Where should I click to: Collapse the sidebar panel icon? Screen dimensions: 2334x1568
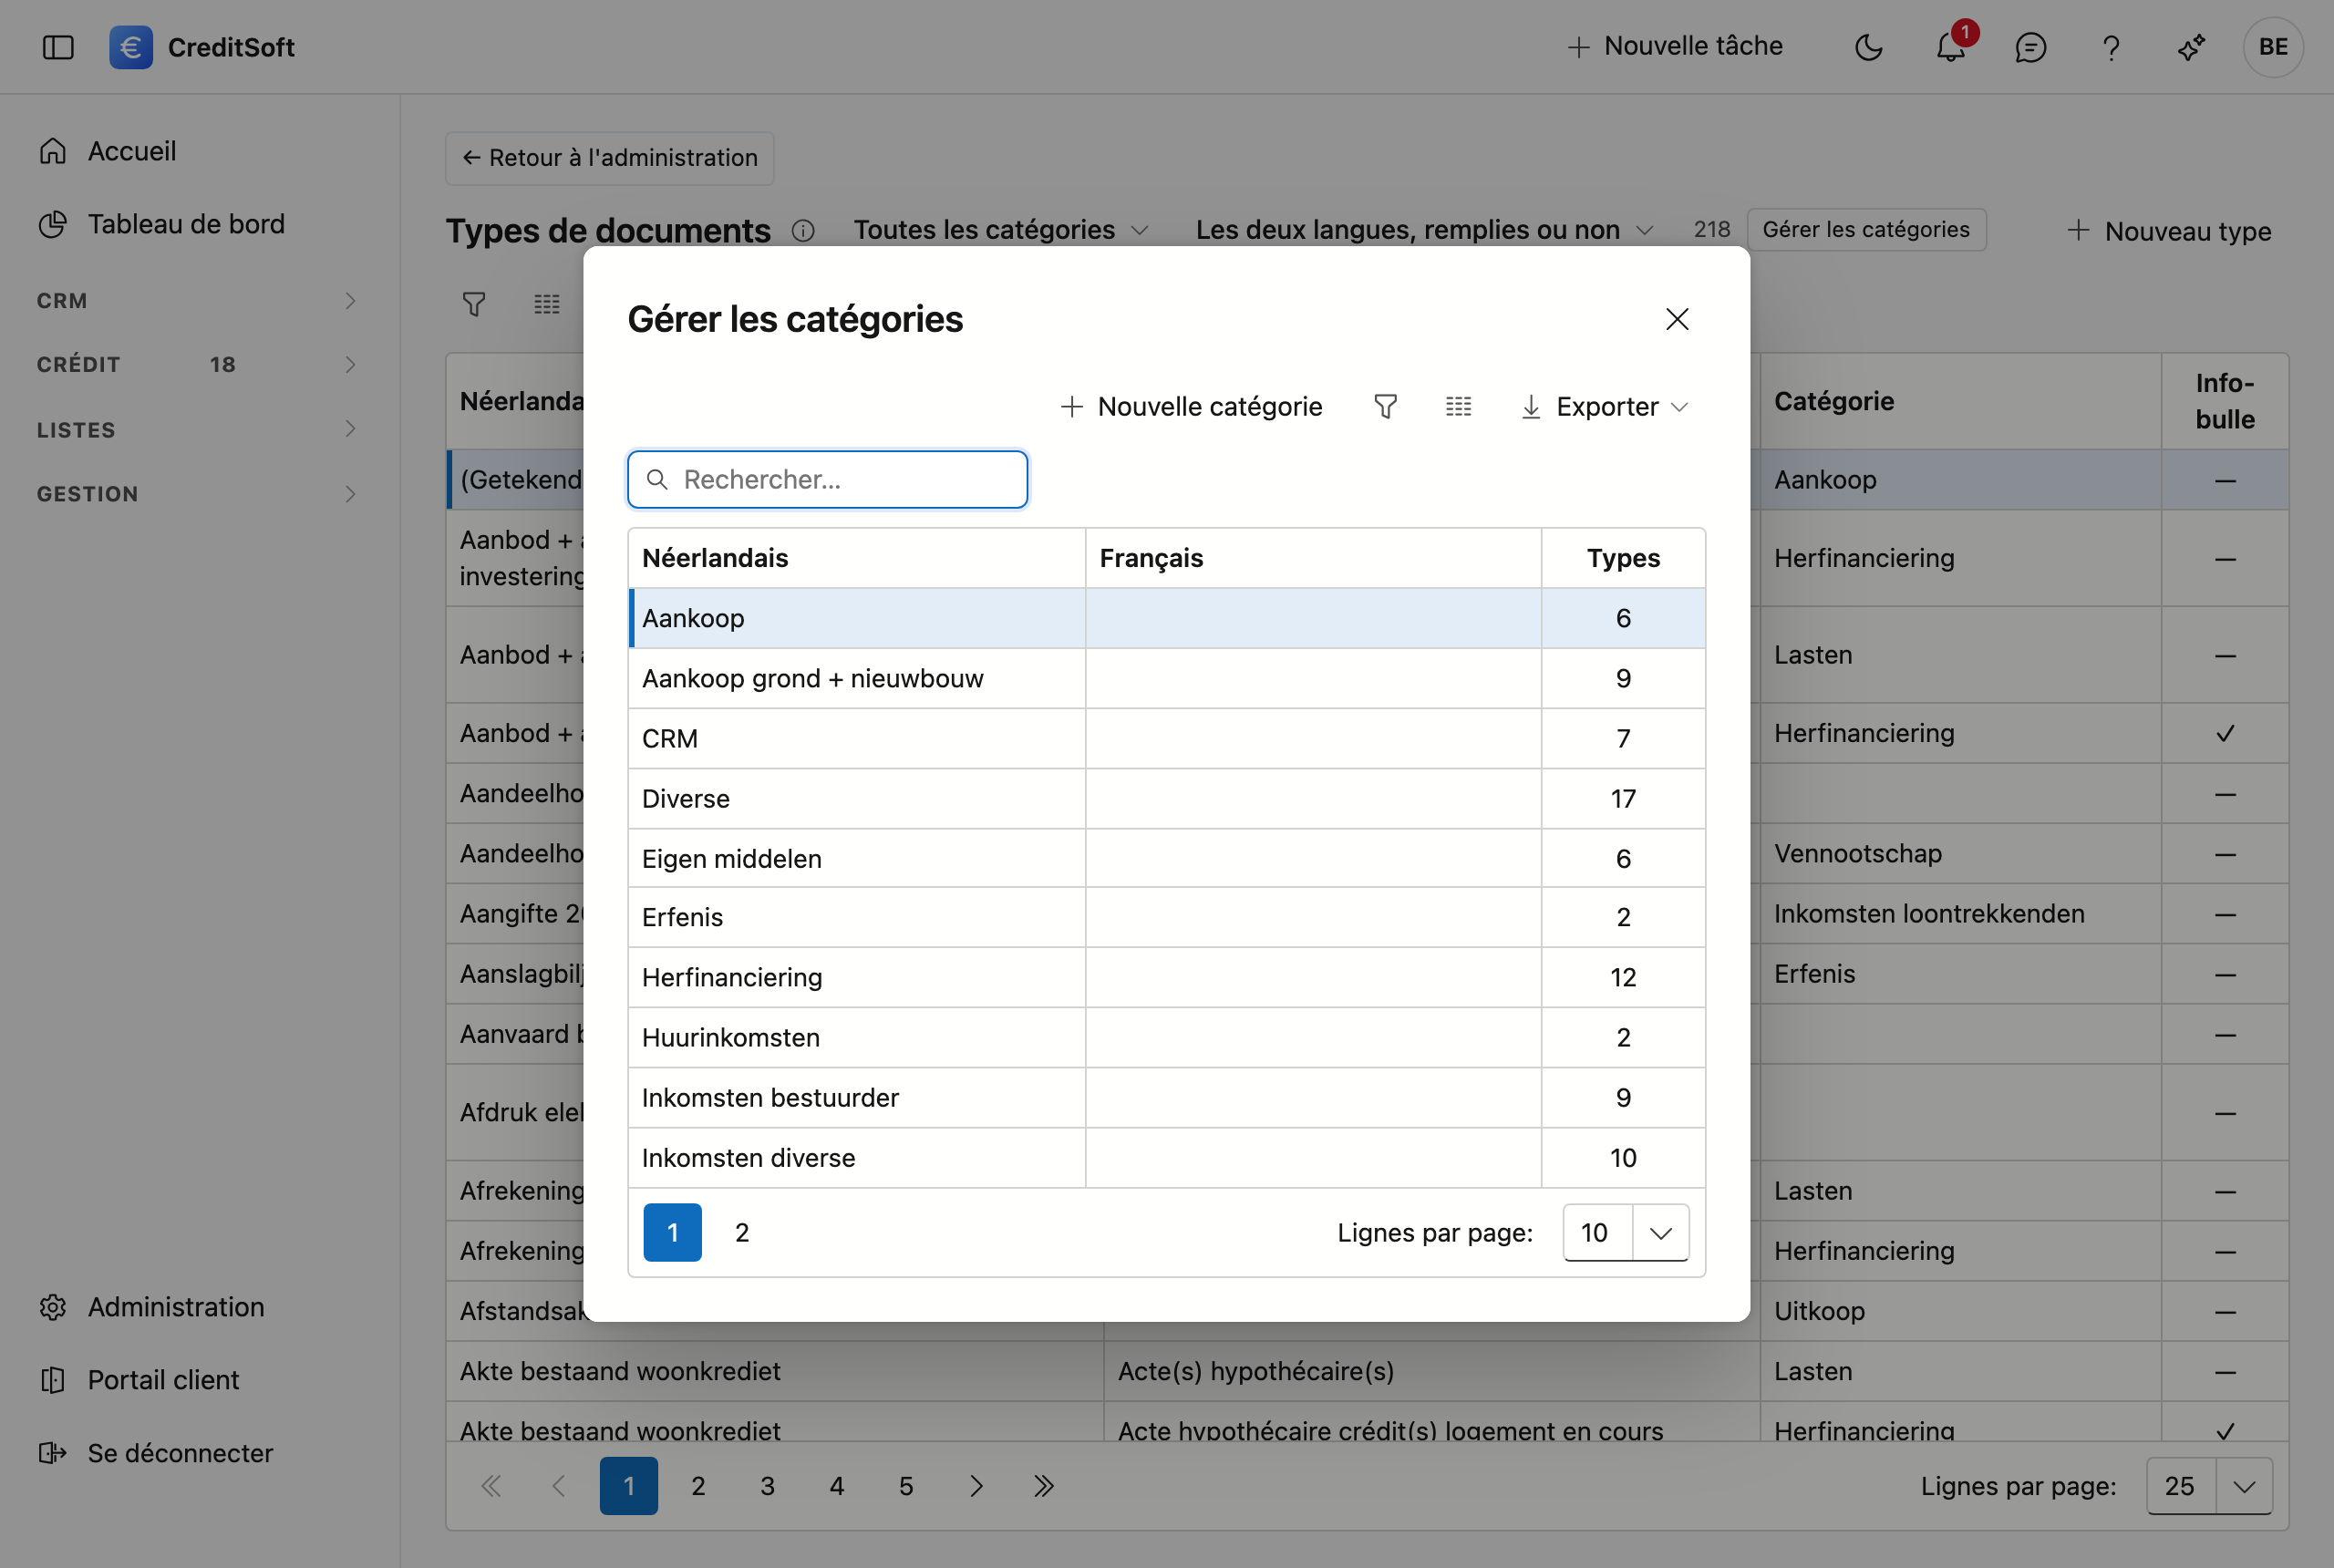click(58, 47)
